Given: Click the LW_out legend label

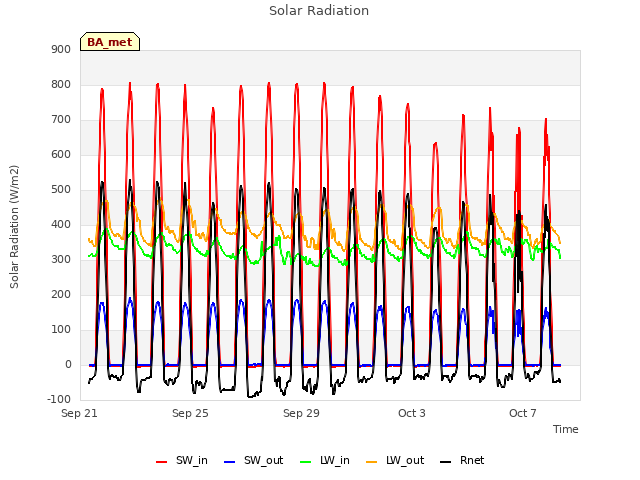Looking at the screenshot, I should [x=405, y=461].
